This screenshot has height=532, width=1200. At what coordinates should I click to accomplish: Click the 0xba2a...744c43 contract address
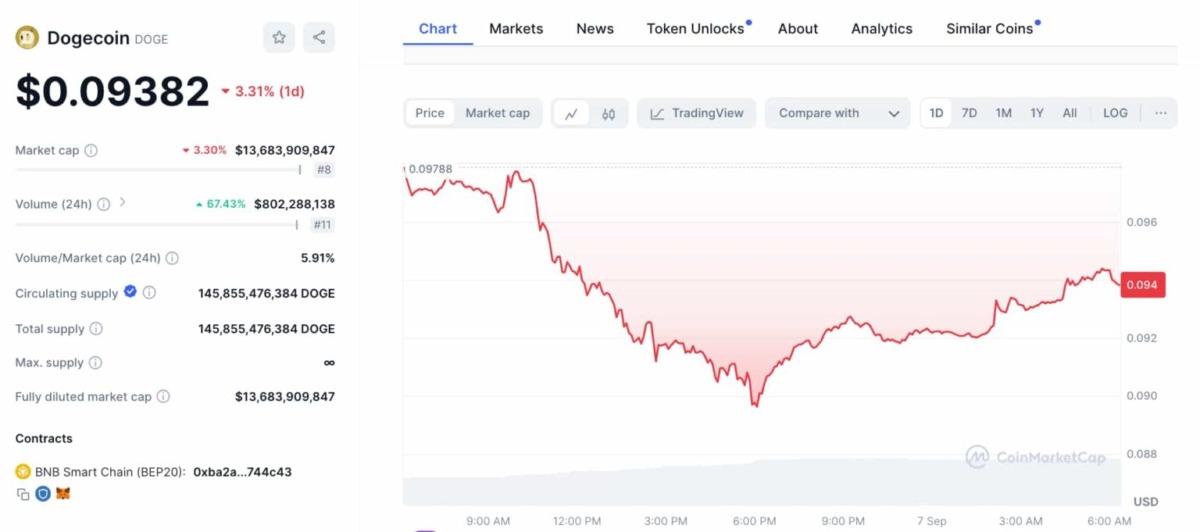click(x=242, y=472)
